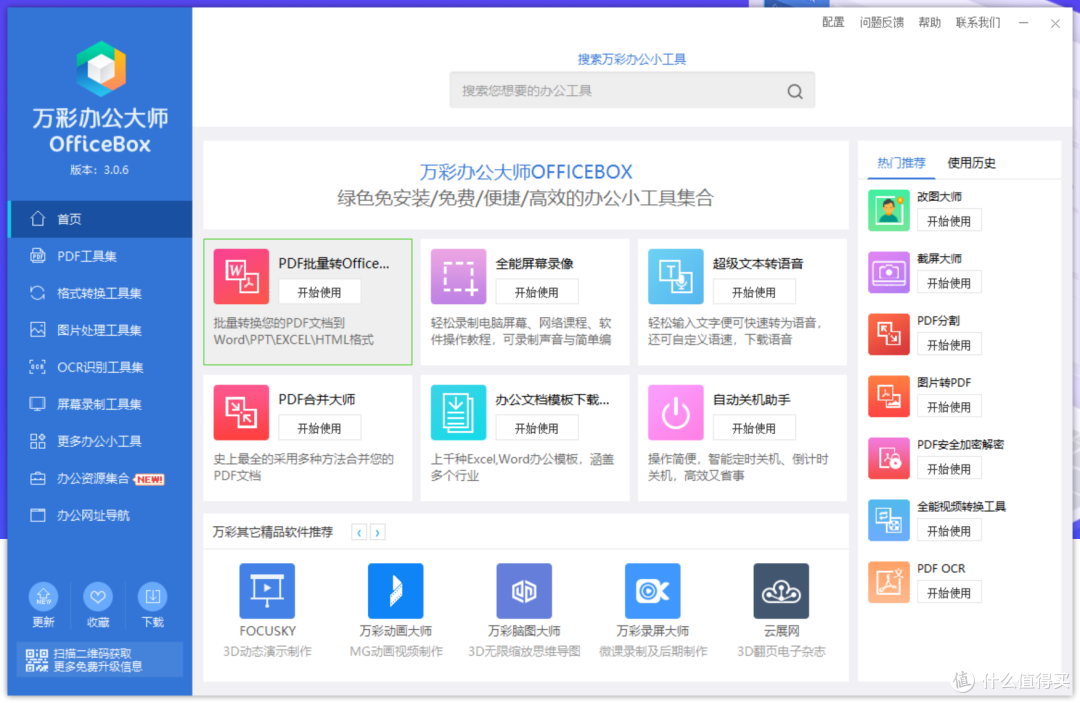Select the PDF分割 icon

tap(889, 334)
